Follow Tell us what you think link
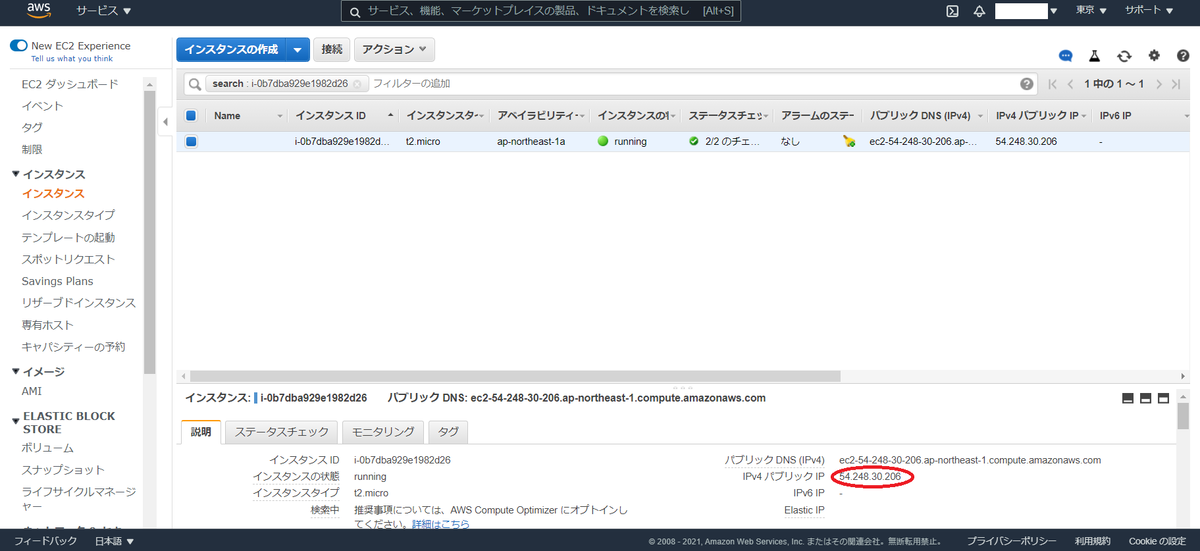Screen dimensions: 1200x551 72,59
